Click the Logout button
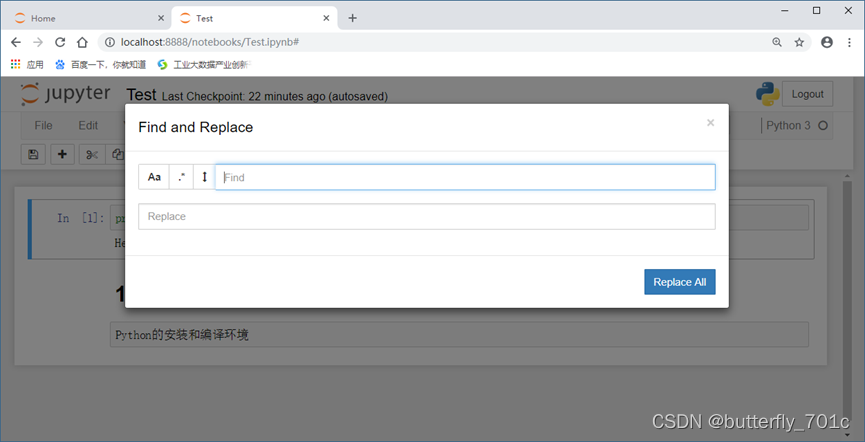 click(808, 94)
